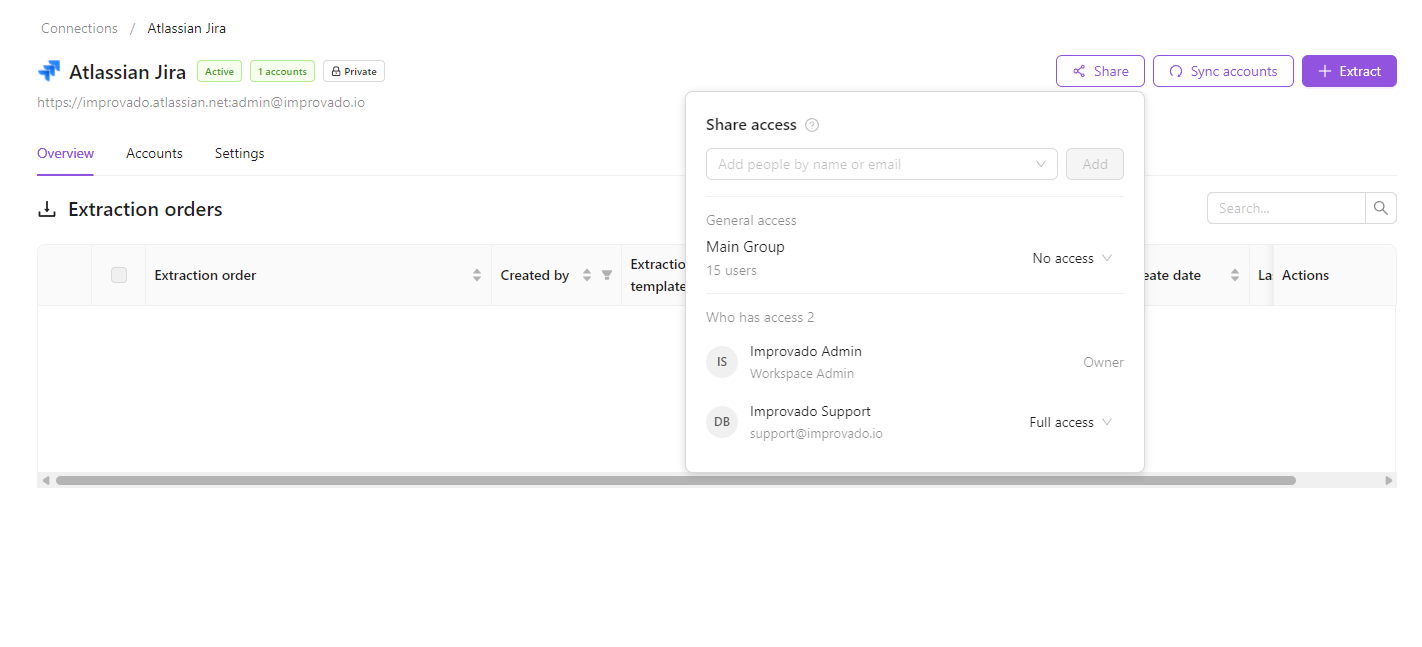Click the 15 users text
Image resolution: width=1422 pixels, height=647 pixels.
pos(731,270)
